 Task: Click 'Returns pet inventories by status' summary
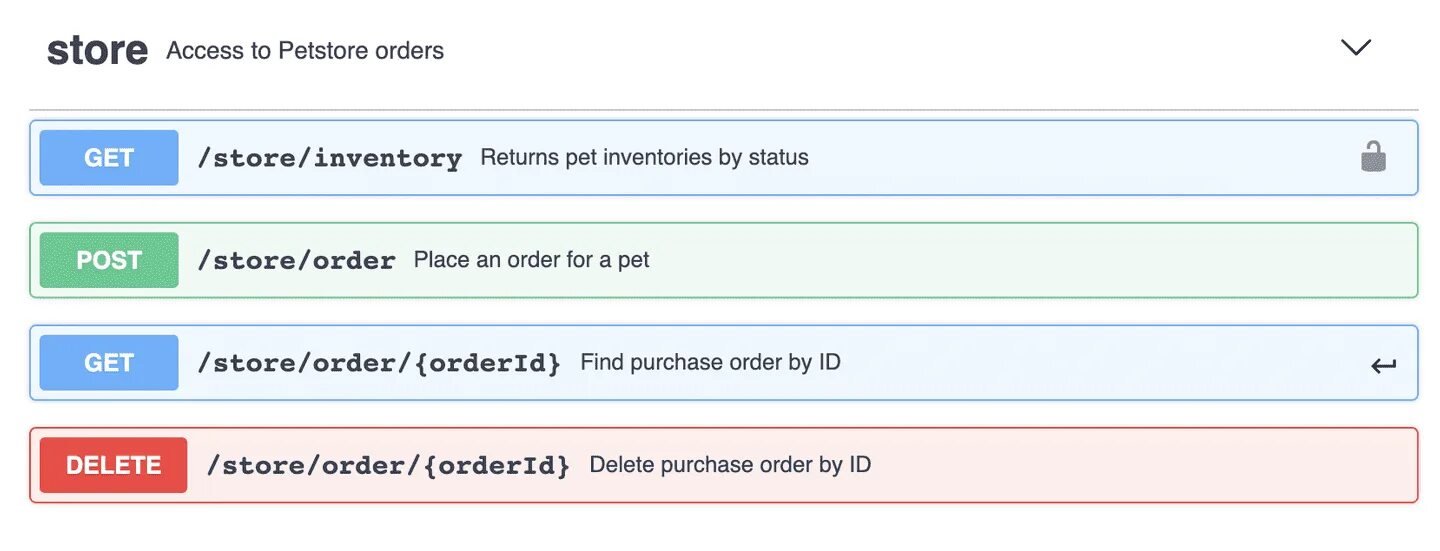[x=644, y=158]
